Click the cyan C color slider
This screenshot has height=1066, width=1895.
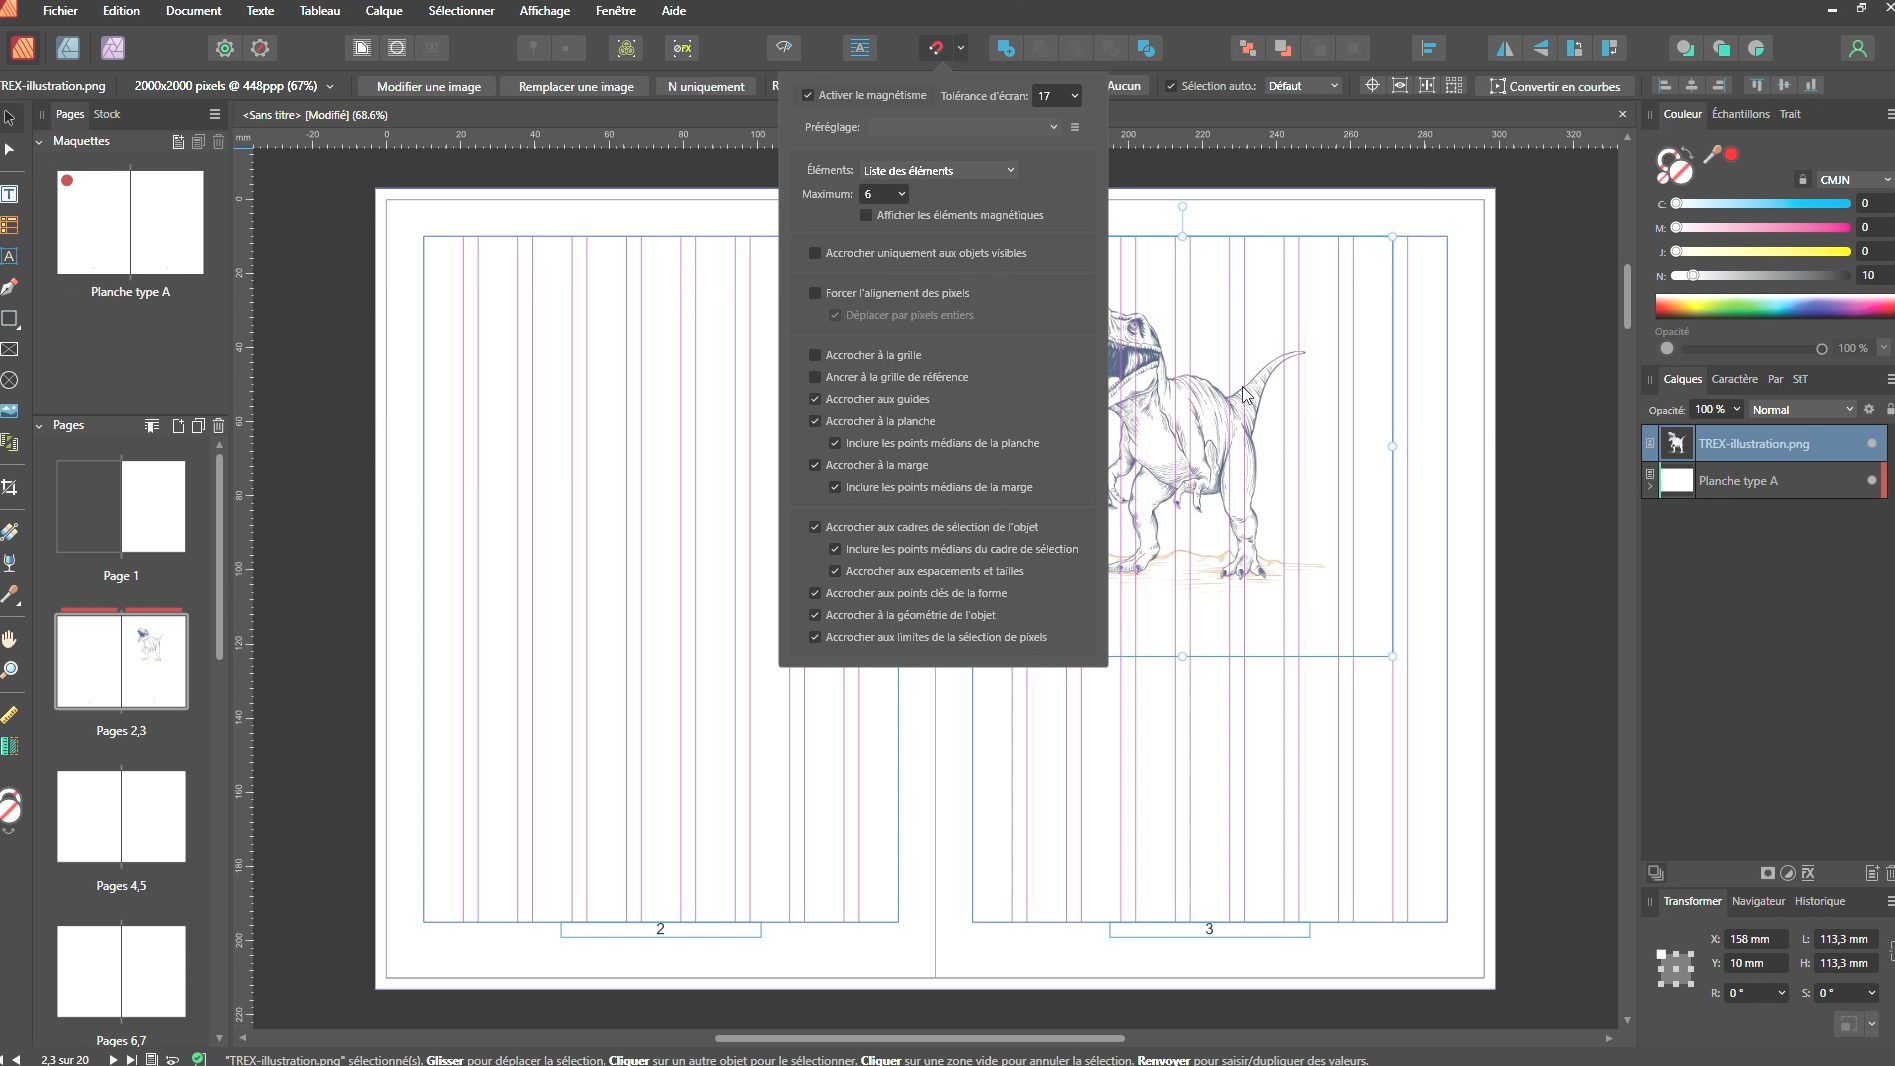[x=1762, y=204]
